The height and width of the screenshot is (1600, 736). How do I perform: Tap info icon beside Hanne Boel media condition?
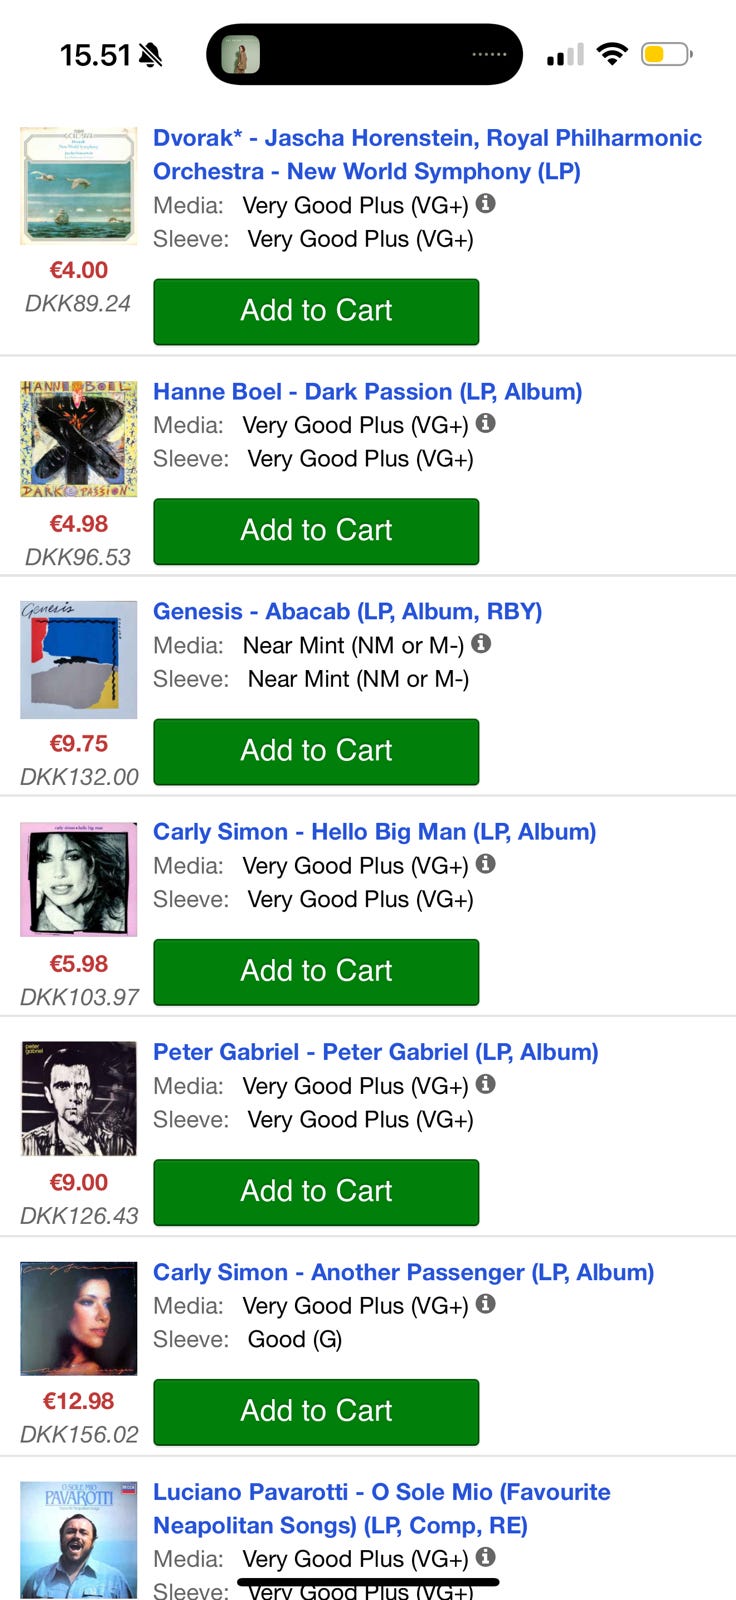click(486, 424)
